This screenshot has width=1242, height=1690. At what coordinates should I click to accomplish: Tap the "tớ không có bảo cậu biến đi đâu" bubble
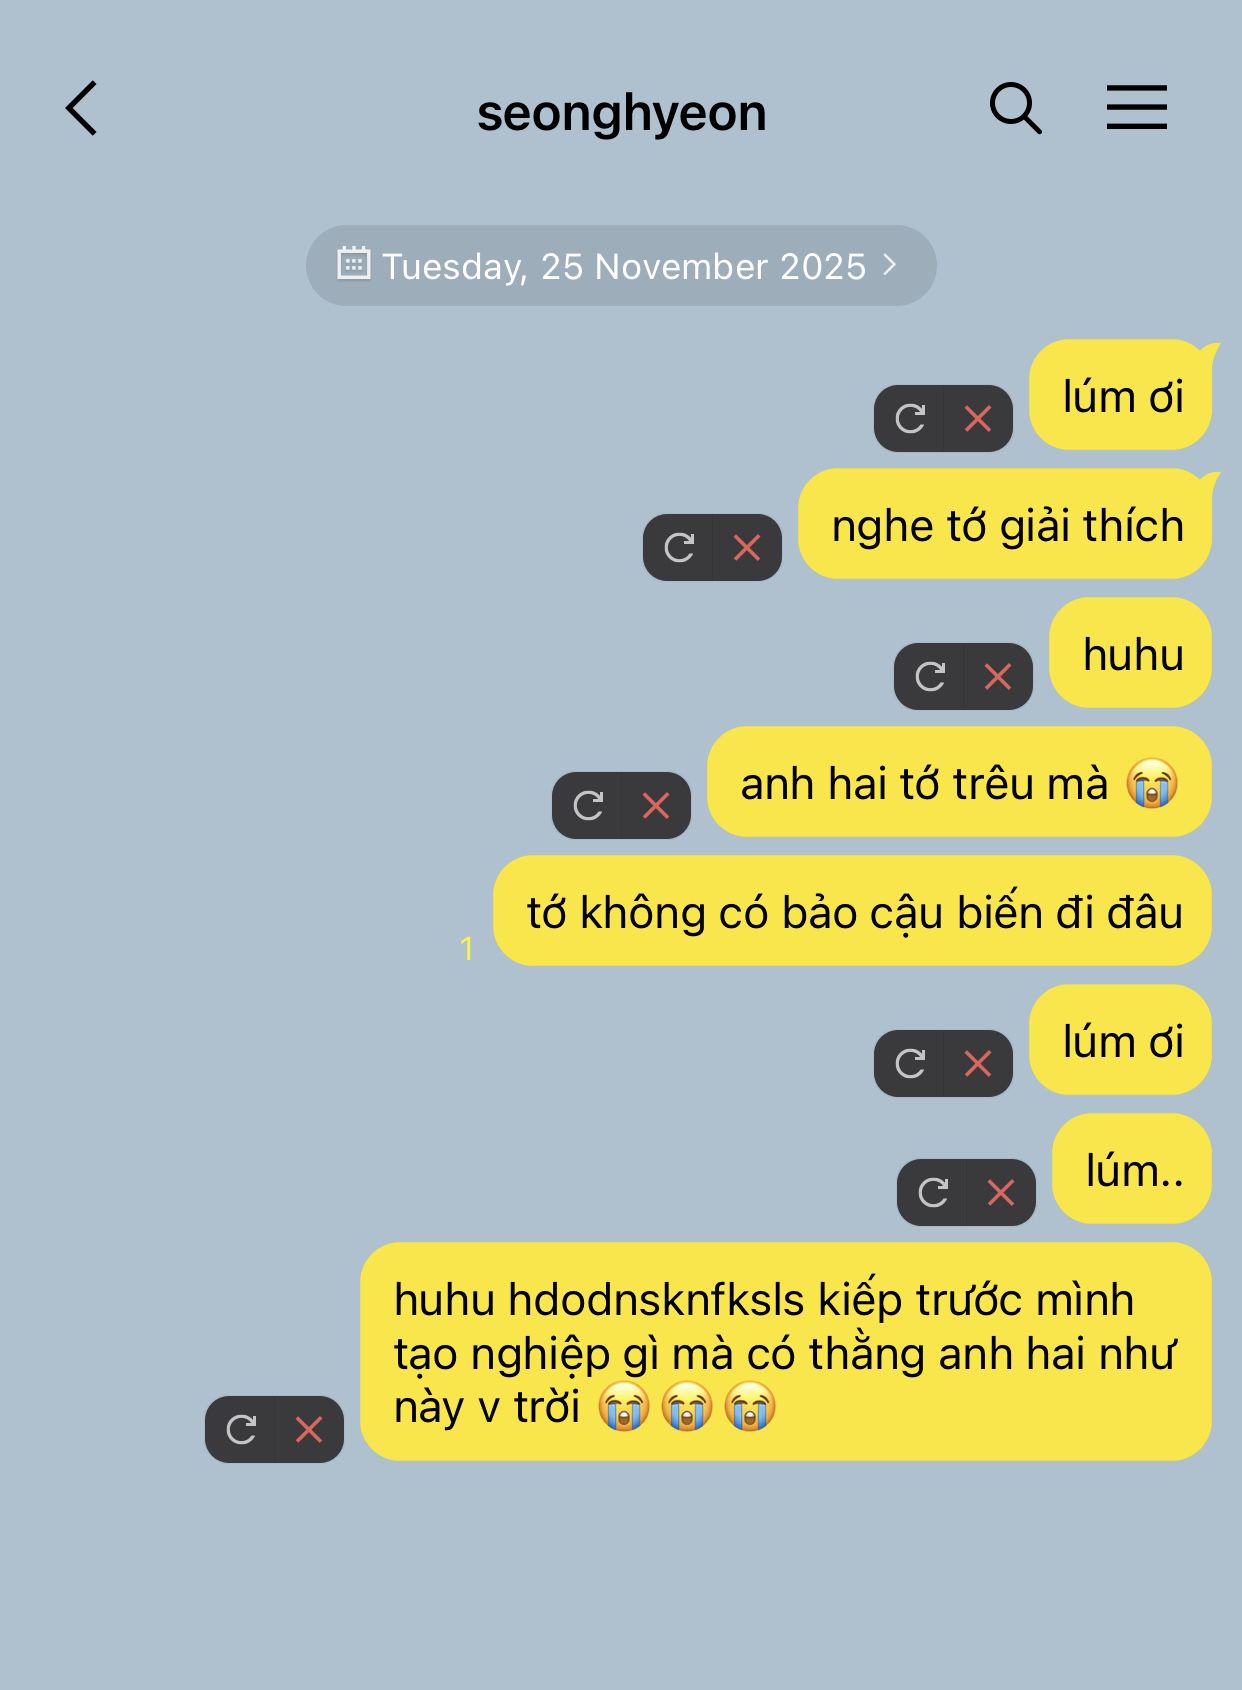pos(852,911)
